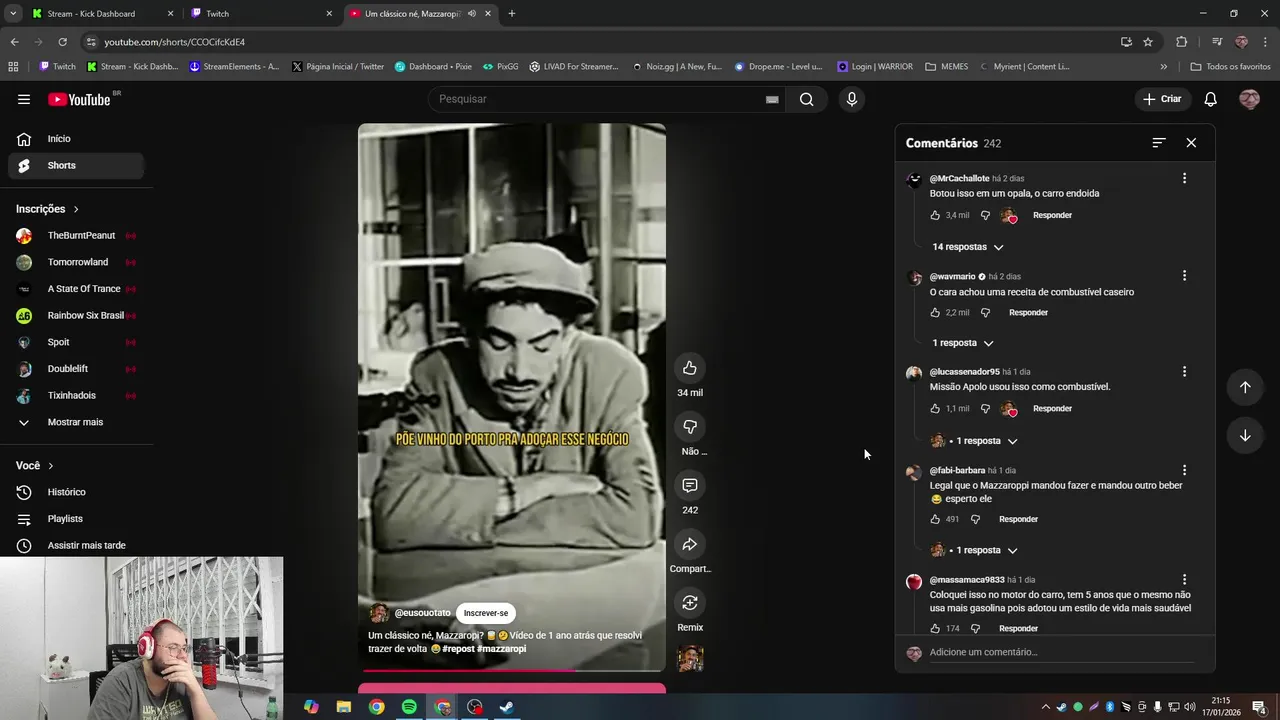
Task: Like @wavmario's comment with 2,2 mil
Action: click(935, 312)
